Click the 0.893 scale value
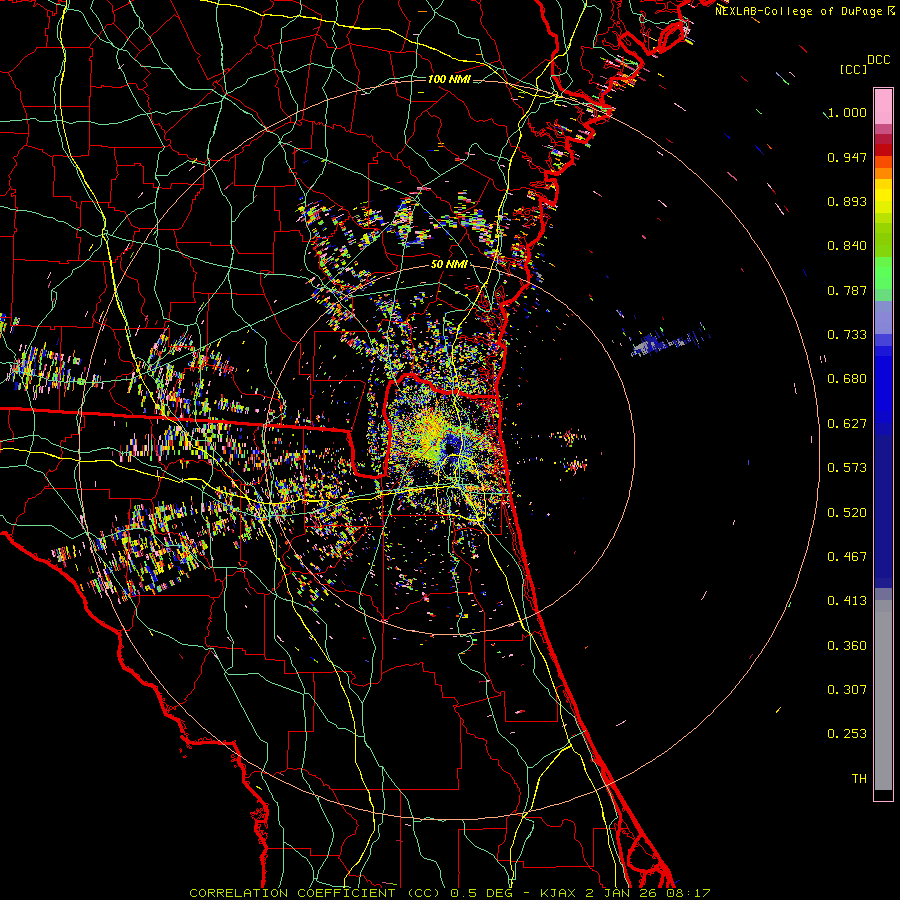Image resolution: width=900 pixels, height=900 pixels. (x=847, y=201)
